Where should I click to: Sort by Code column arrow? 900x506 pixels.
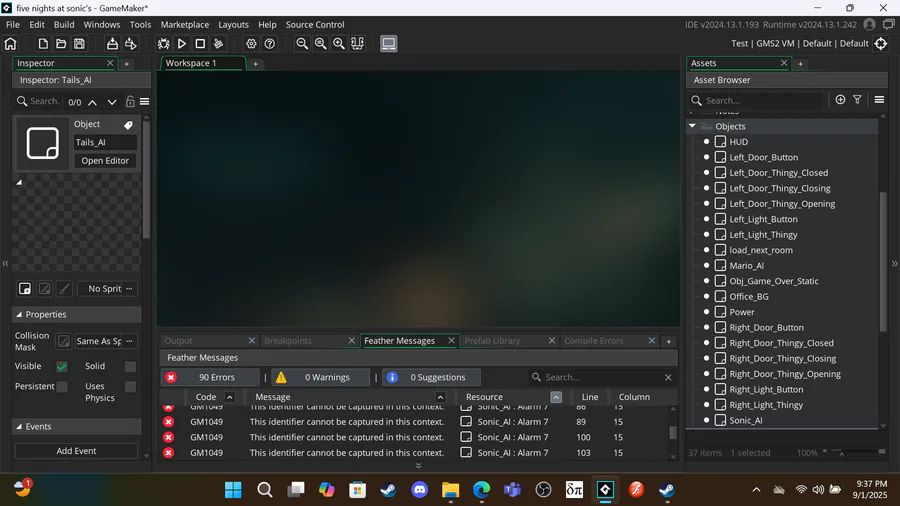230,397
